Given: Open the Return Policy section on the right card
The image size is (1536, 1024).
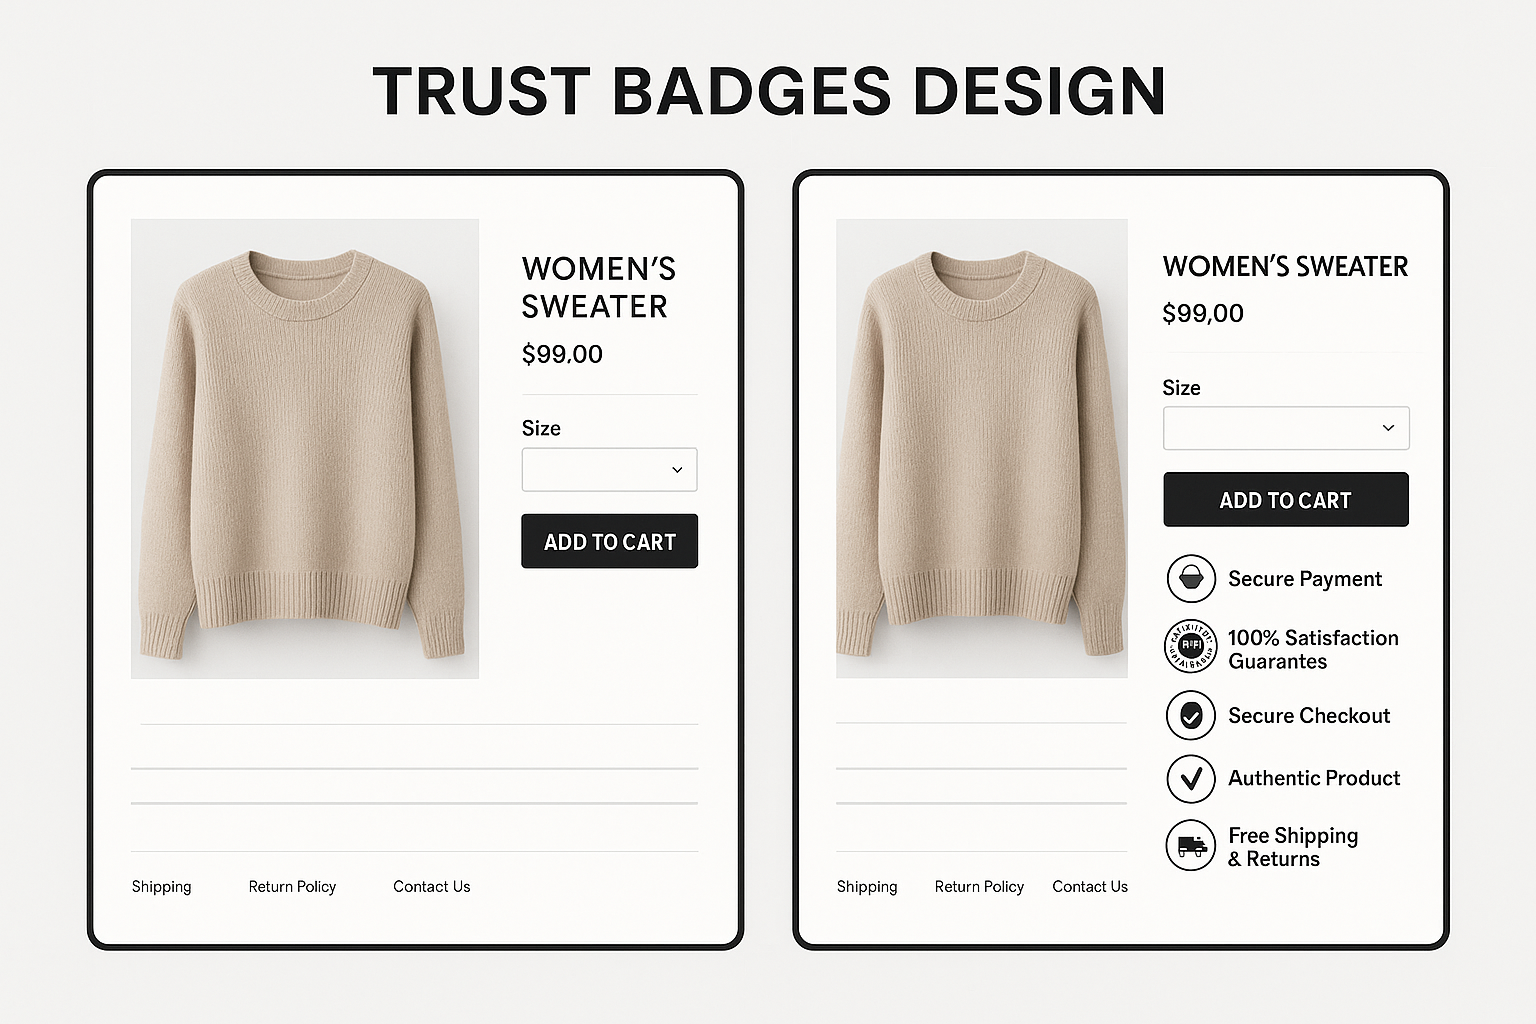Looking at the screenshot, I should 979,886.
